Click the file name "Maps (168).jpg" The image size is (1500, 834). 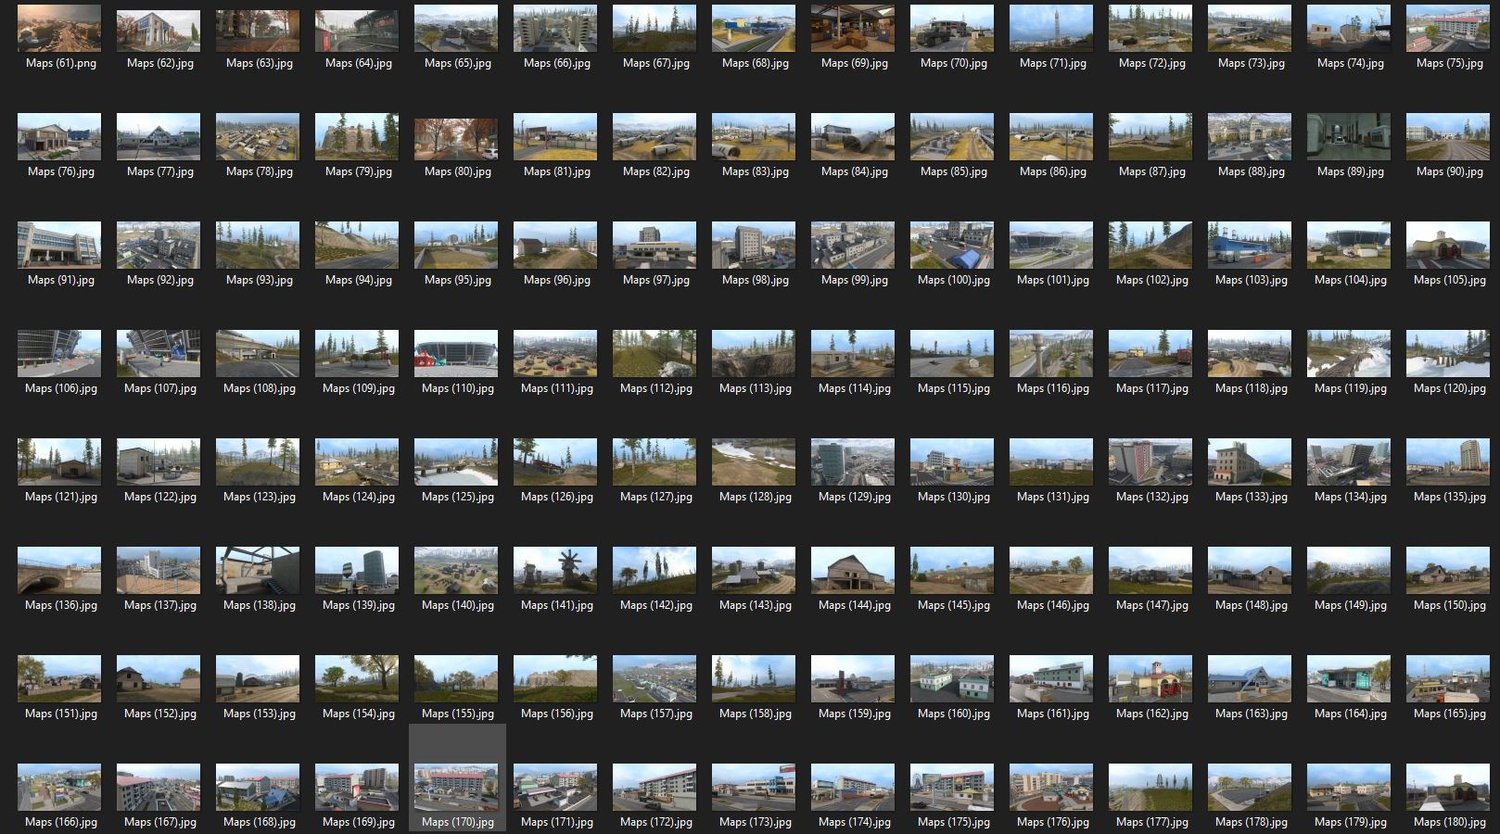pos(259,822)
